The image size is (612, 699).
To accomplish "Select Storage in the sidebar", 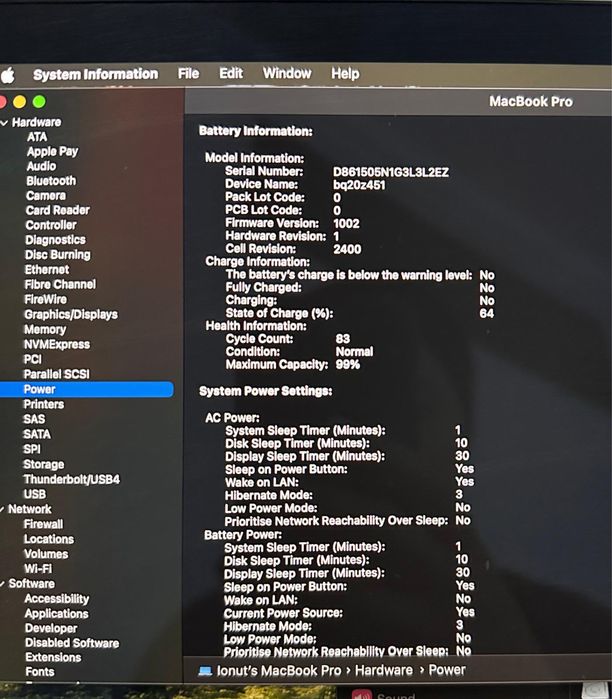I will [44, 465].
